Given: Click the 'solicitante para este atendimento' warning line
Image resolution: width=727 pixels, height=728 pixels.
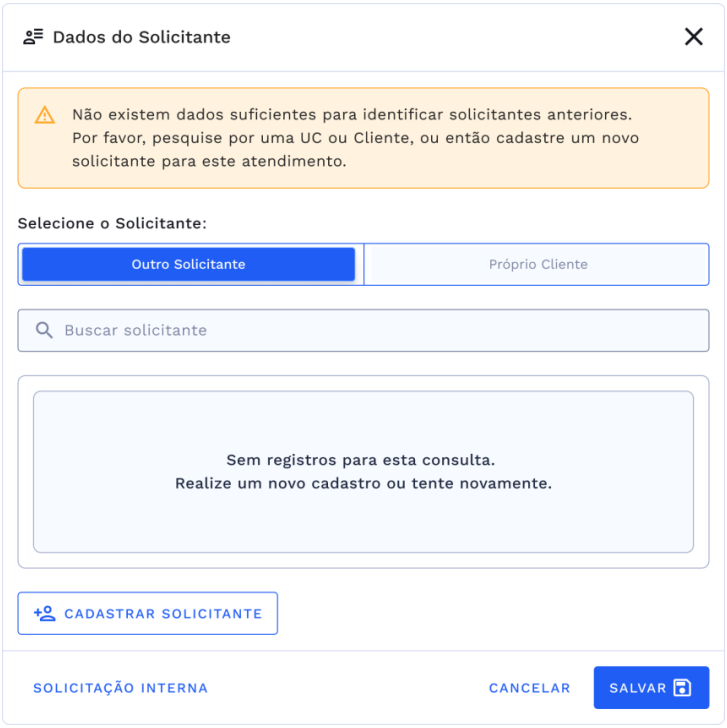Looking at the screenshot, I should click(x=209, y=161).
